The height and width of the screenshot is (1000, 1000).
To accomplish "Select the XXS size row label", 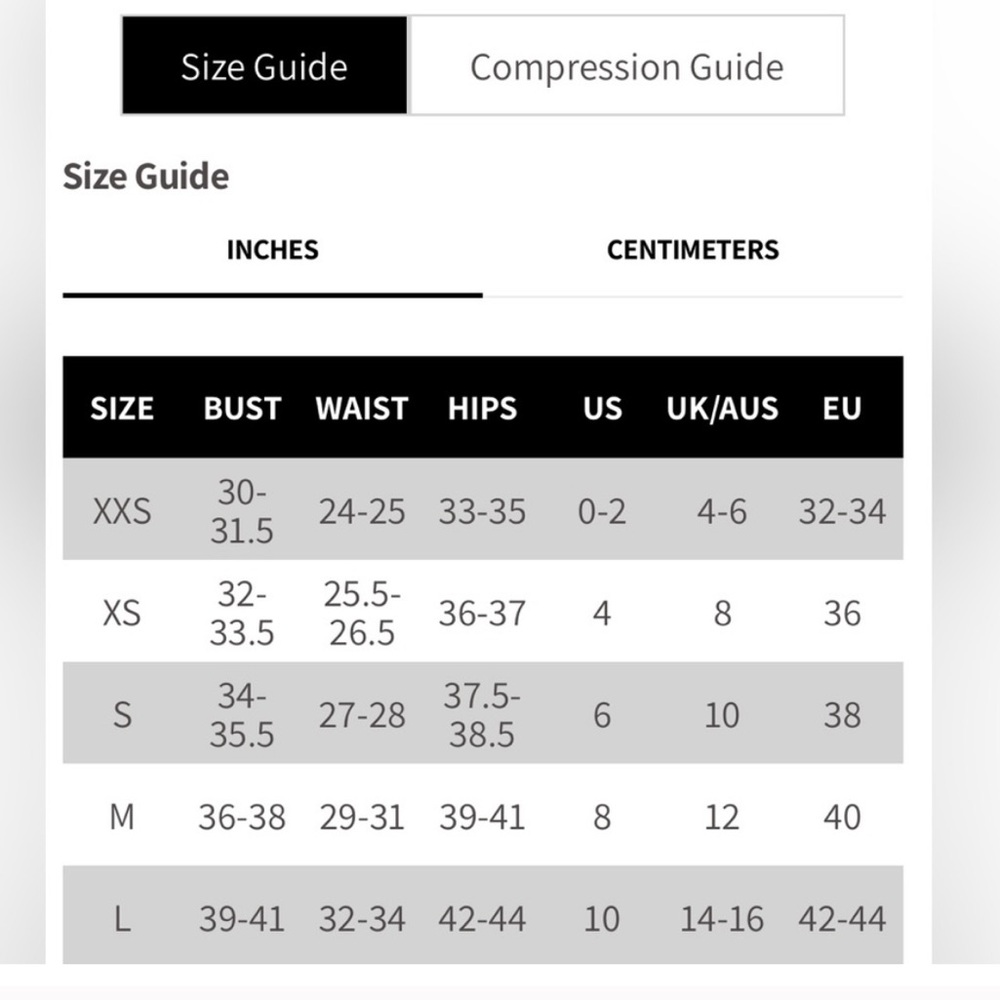I will click(122, 511).
